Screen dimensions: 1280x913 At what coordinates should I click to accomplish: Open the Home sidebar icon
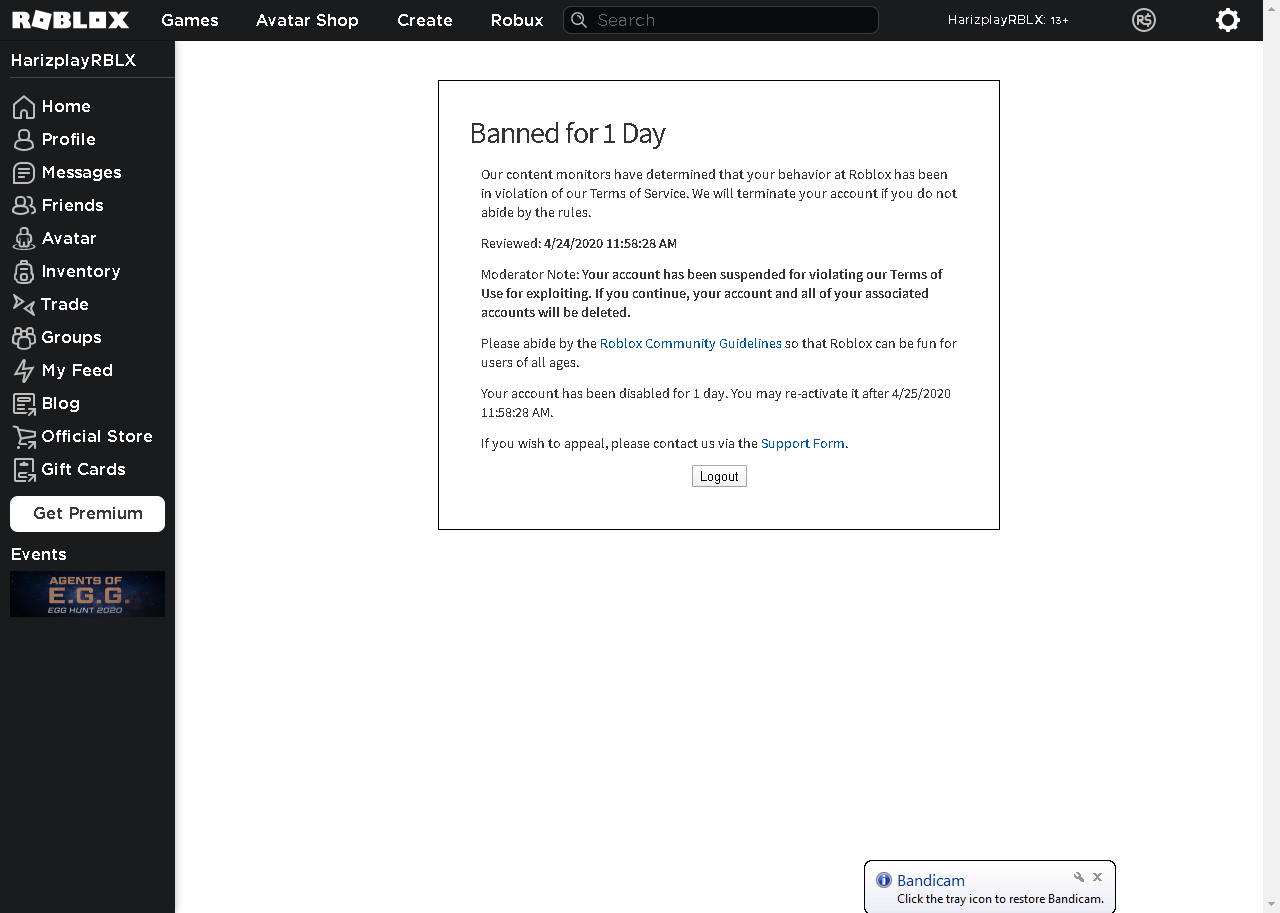coord(24,107)
